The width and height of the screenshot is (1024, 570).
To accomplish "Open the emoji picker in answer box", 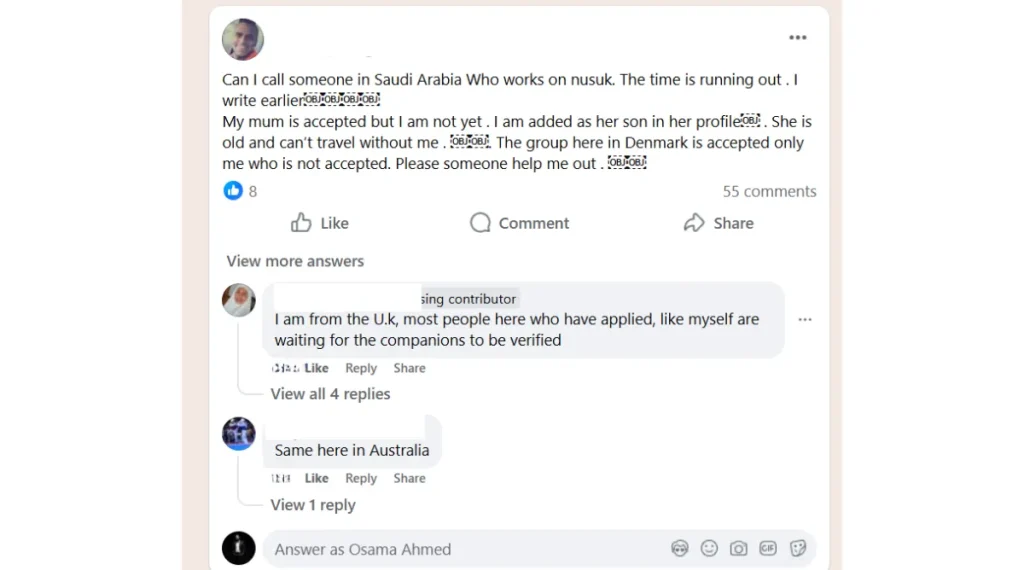I will coord(709,548).
